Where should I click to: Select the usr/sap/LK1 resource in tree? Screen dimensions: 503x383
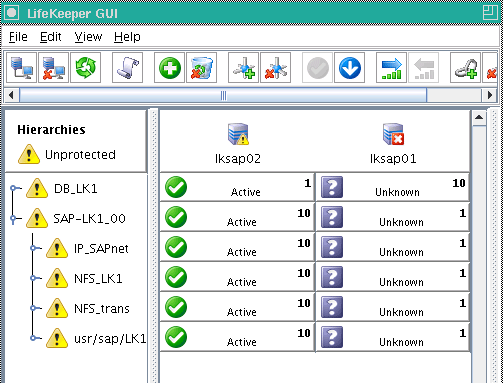click(110, 339)
